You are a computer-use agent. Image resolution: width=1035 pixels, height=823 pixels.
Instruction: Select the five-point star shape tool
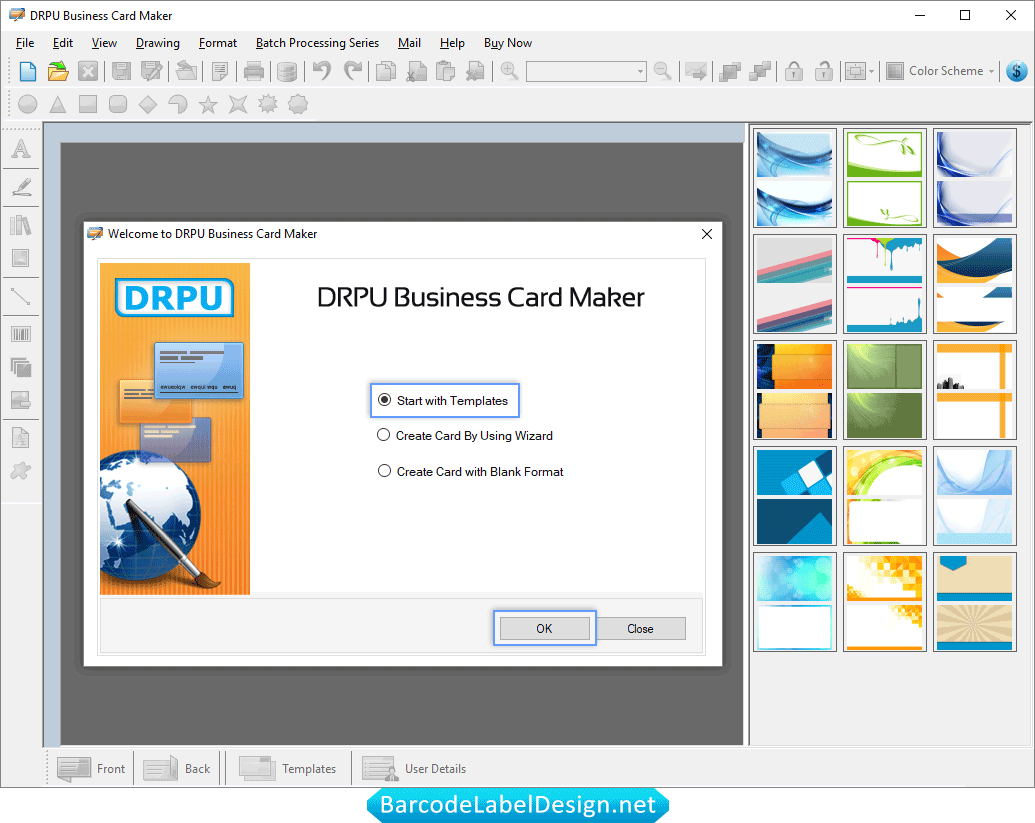pos(208,104)
